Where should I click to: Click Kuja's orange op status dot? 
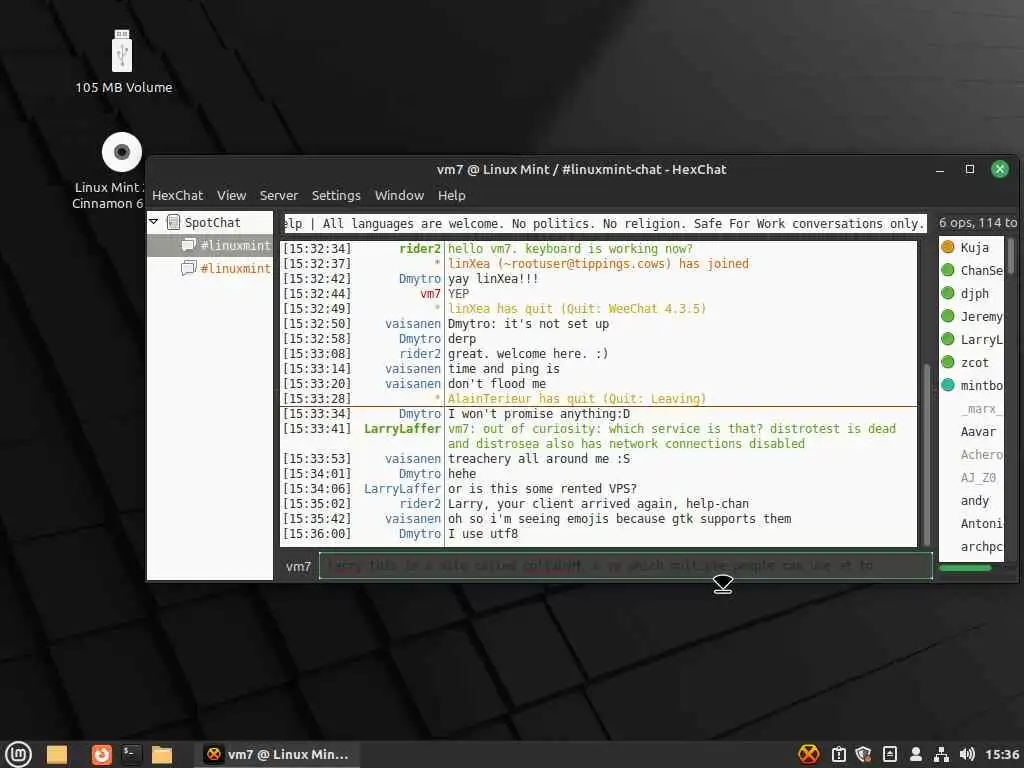point(948,247)
